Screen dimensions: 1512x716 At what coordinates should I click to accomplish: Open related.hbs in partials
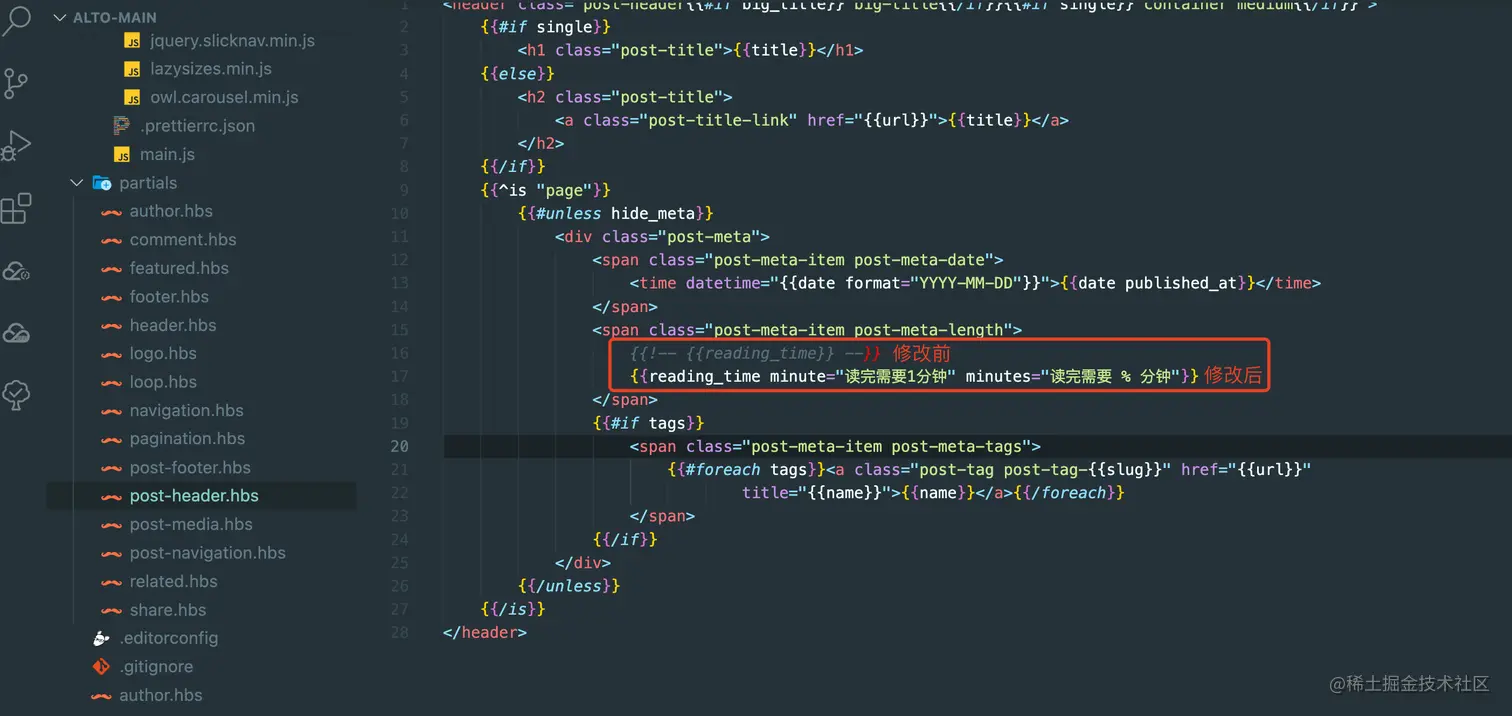point(173,581)
